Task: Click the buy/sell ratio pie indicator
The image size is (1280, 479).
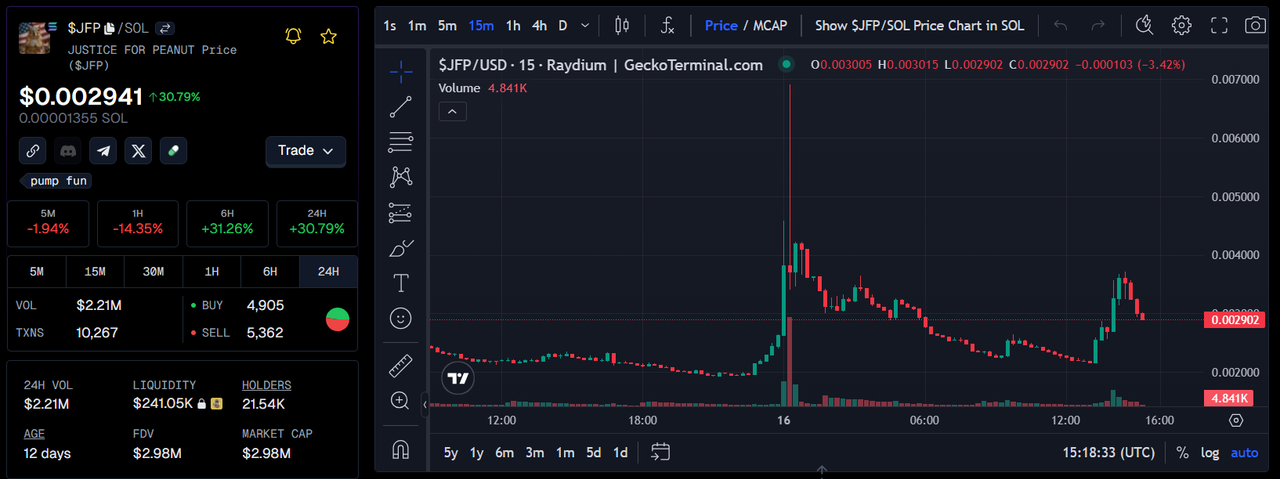Action: (338, 320)
